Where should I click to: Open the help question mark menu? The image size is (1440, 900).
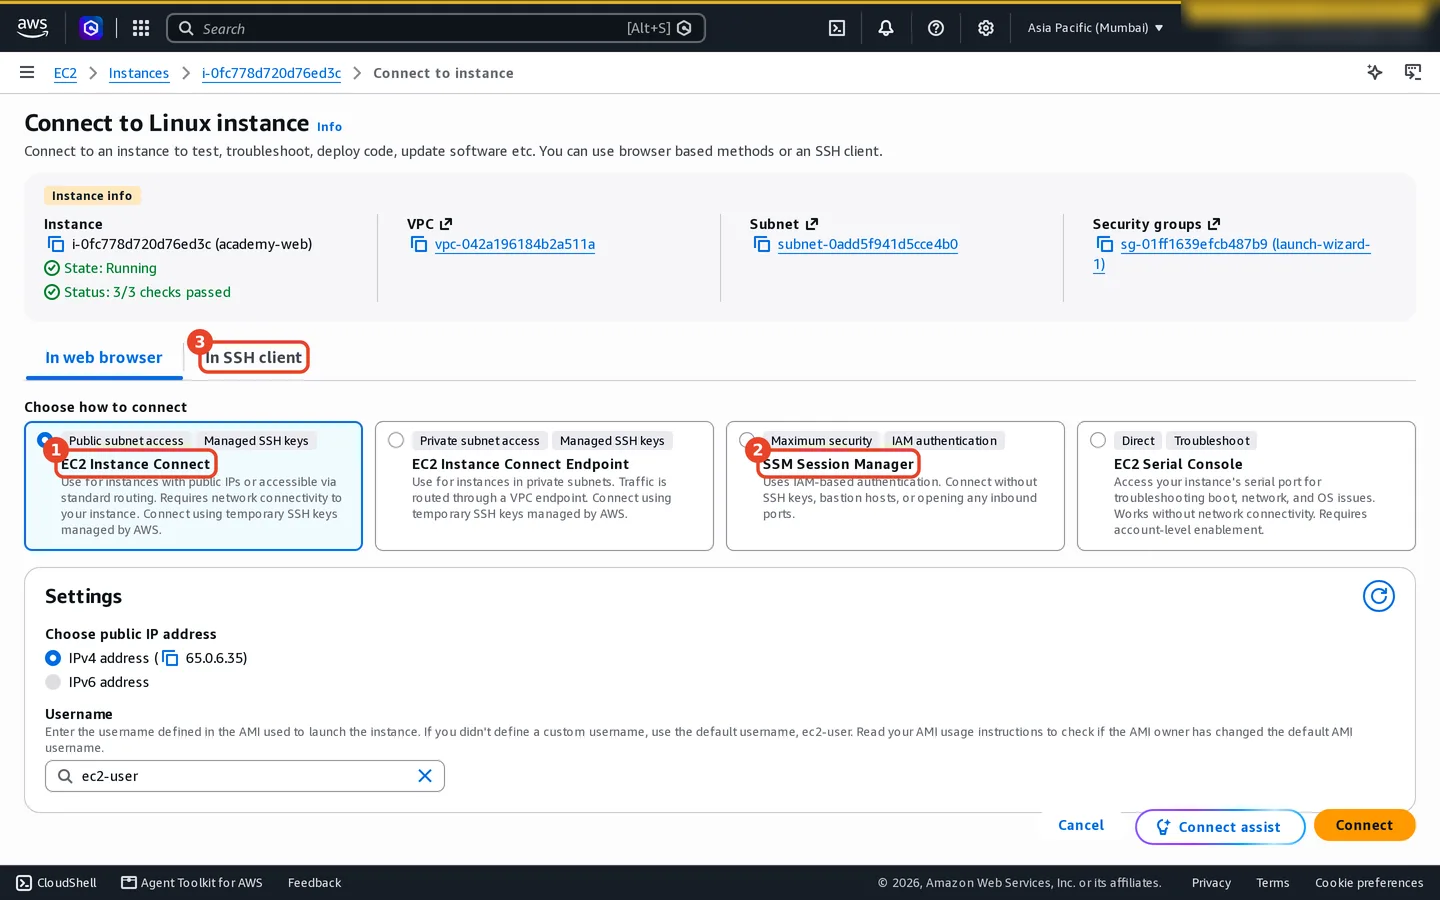coord(936,28)
